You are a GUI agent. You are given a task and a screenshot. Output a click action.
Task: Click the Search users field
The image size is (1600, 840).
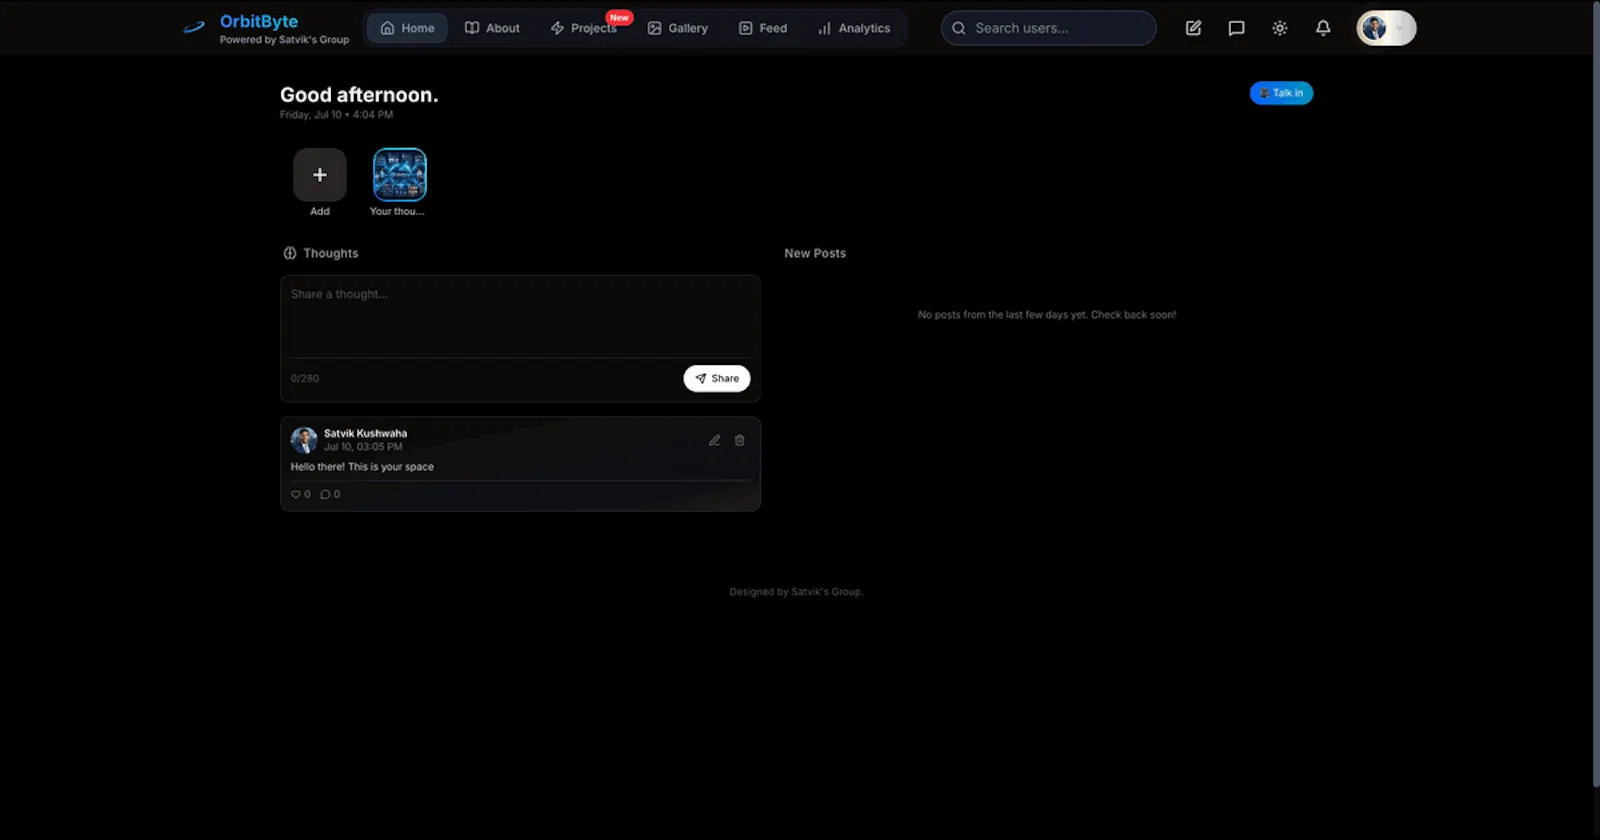pyautogui.click(x=1048, y=28)
